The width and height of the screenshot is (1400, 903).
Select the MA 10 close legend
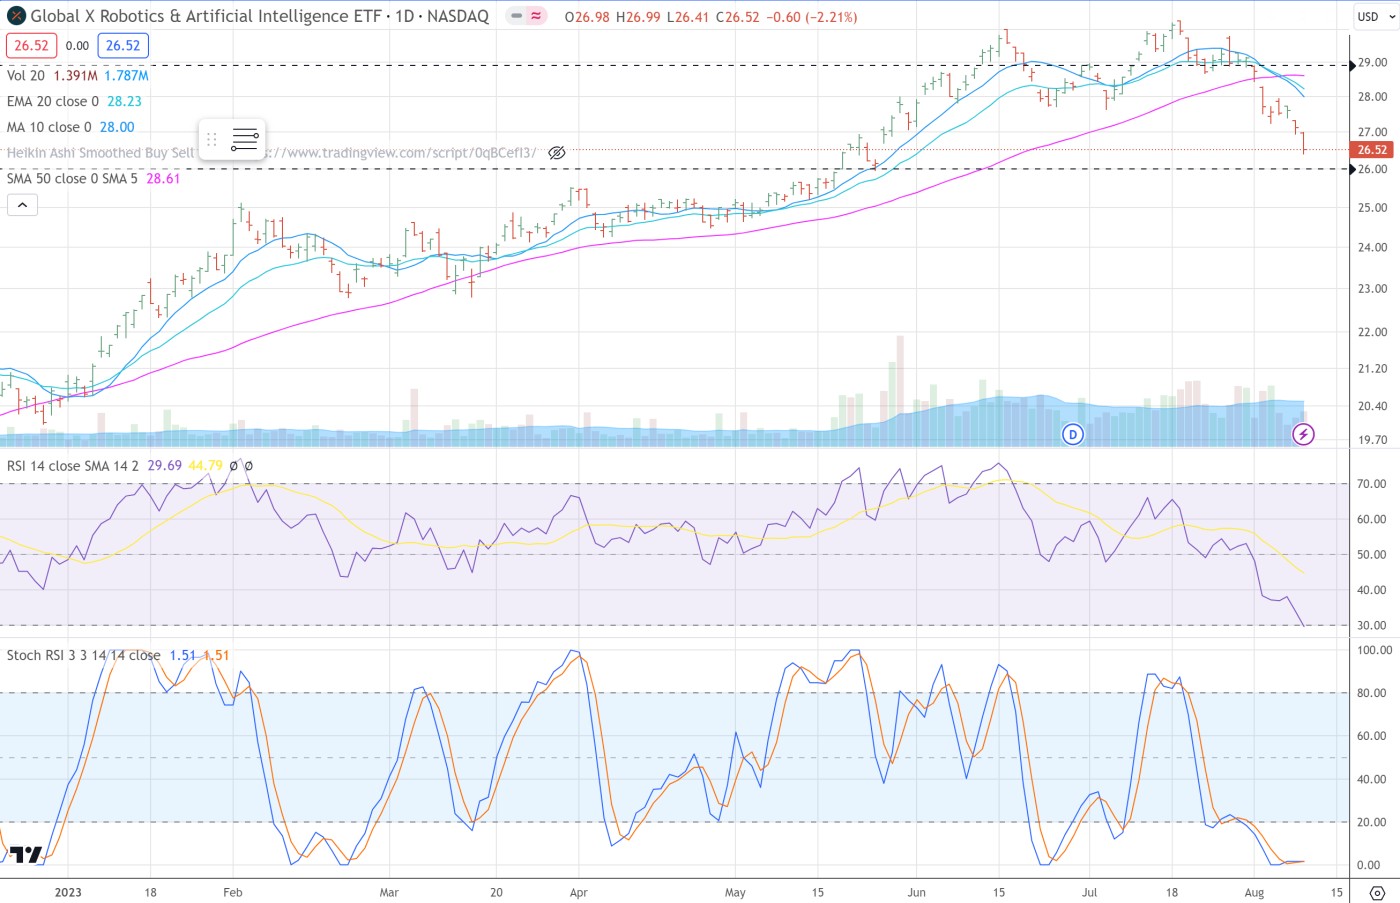coord(49,127)
